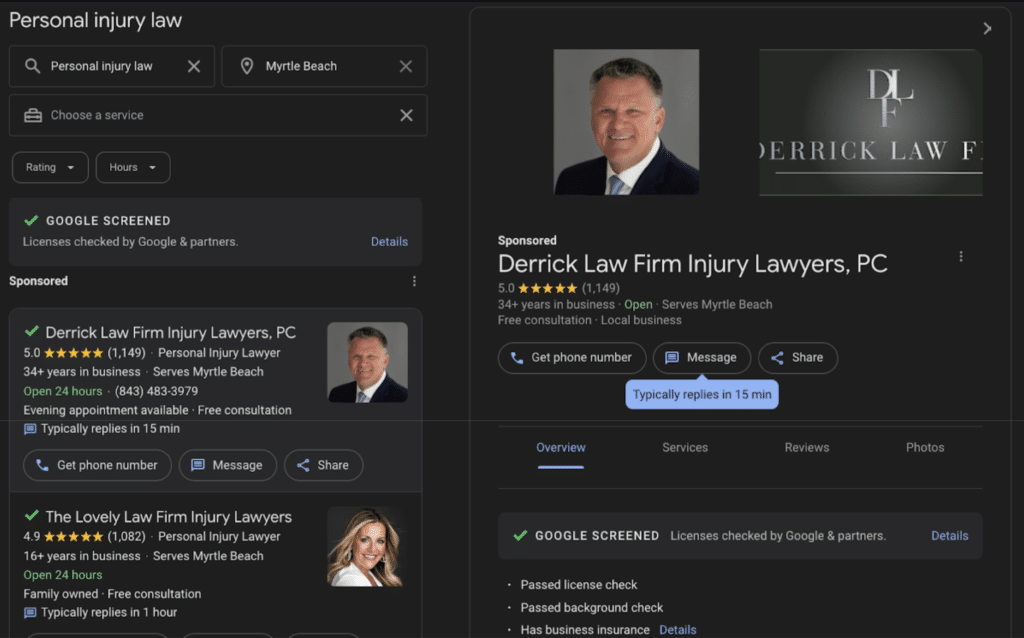
Task: Open Details link in left Google Screened banner
Action: 389,242
